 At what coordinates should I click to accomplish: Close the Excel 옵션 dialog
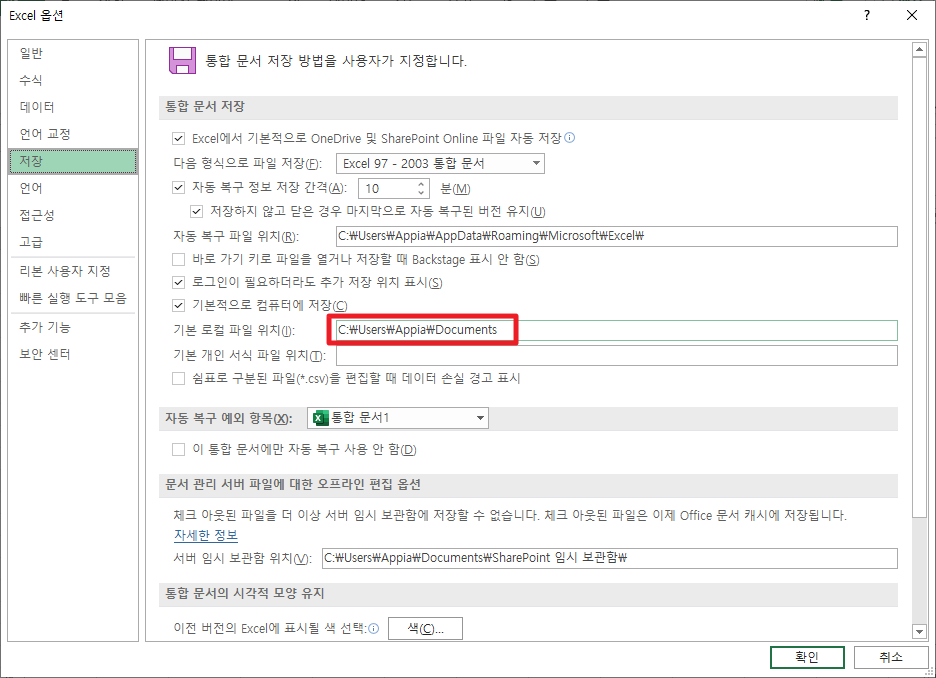[x=912, y=15]
